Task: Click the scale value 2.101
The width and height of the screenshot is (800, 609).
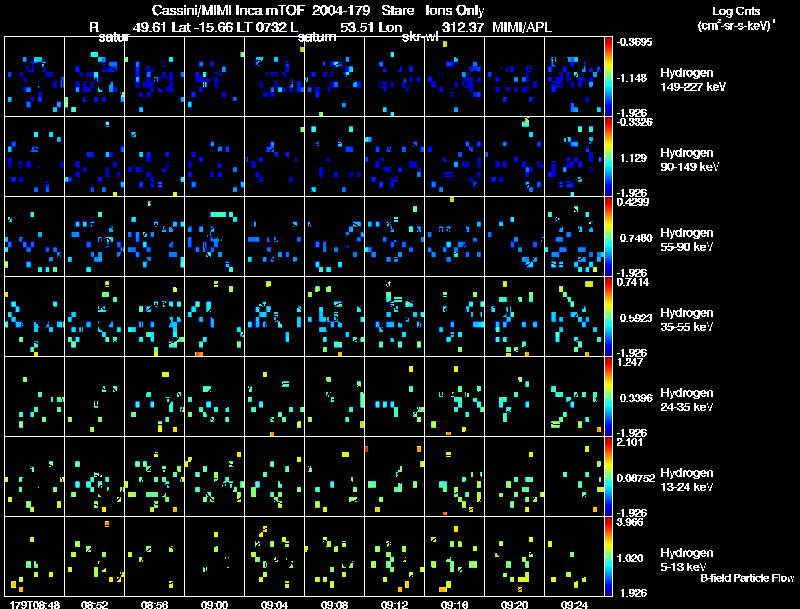Action: 630,442
